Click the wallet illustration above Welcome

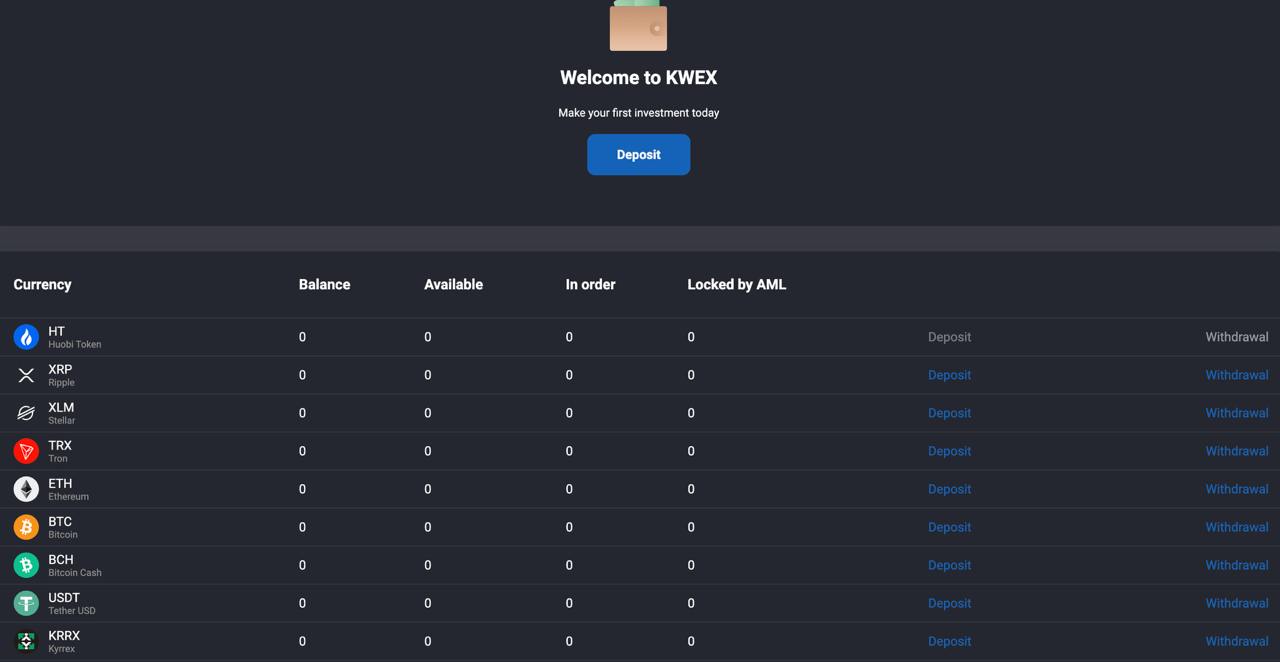coord(638,26)
